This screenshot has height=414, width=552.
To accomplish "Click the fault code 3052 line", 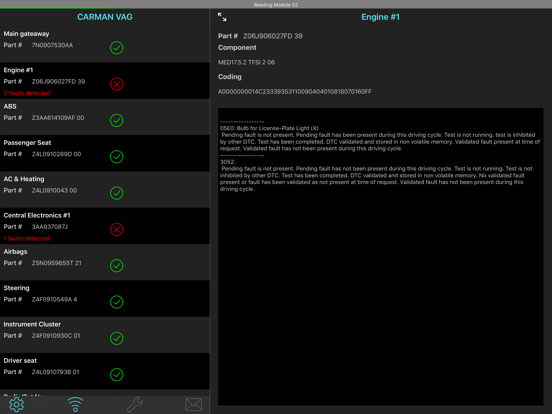I will tap(227, 162).
